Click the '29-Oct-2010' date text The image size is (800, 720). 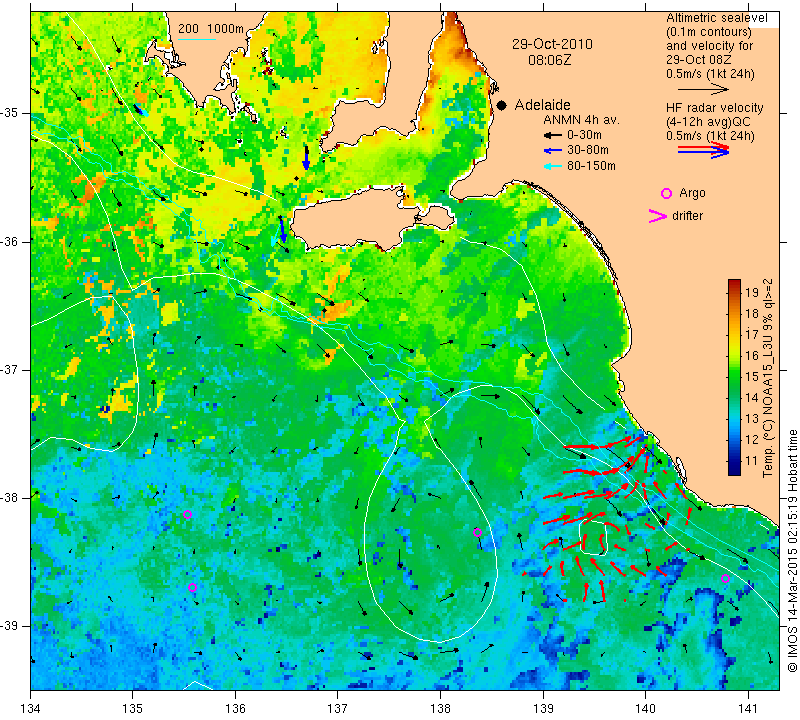553,44
